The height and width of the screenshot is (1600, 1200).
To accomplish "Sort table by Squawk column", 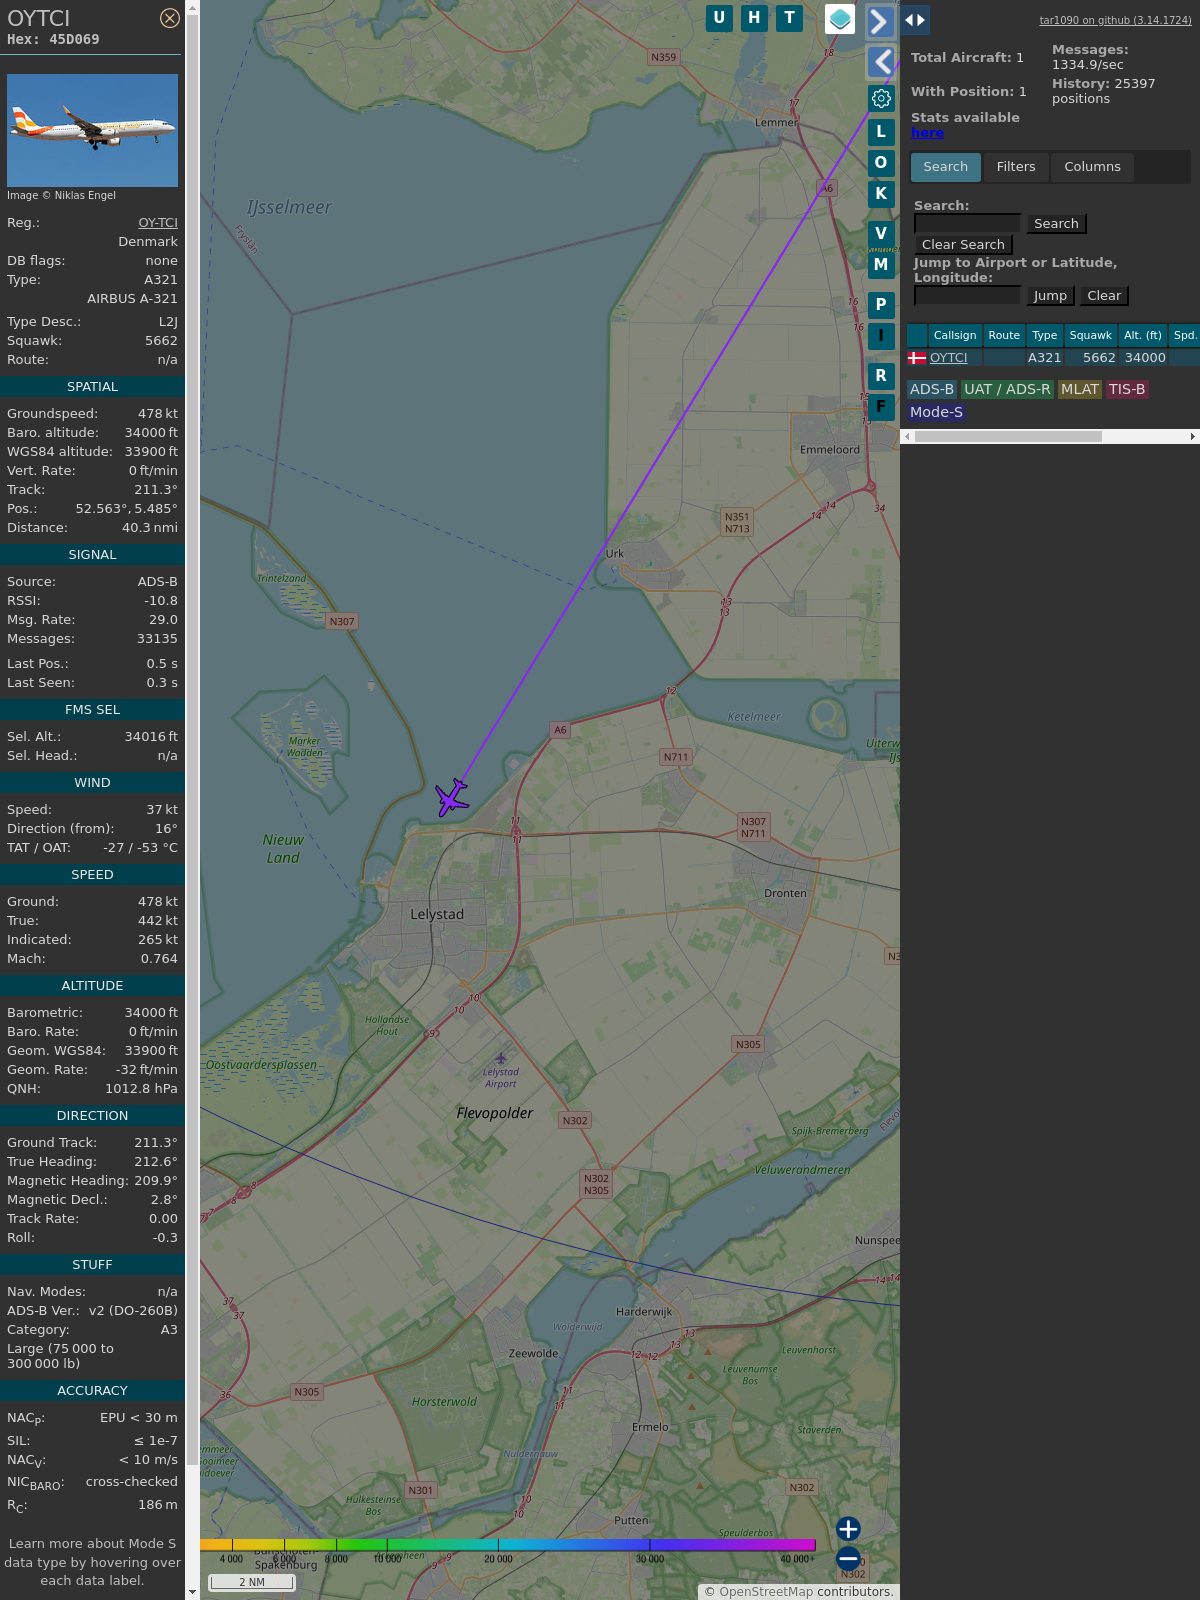I will coord(1090,335).
